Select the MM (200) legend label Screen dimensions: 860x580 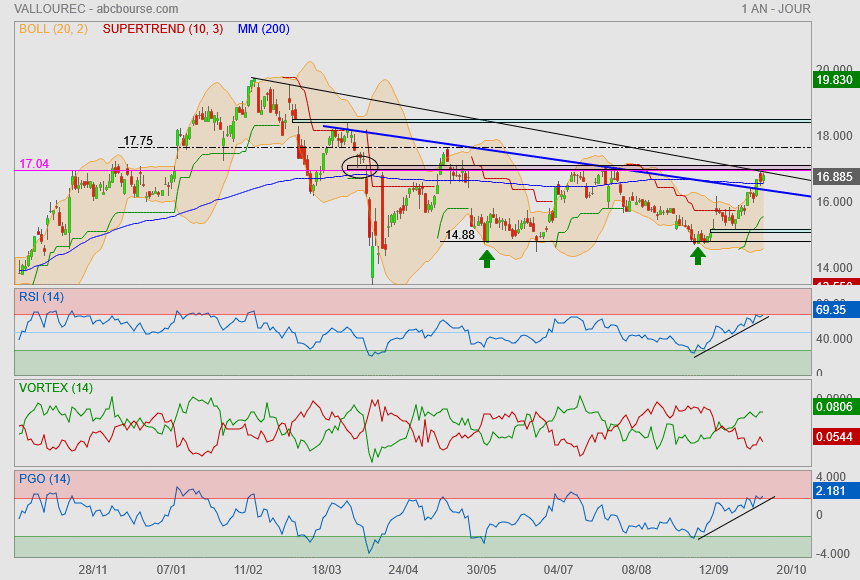pos(264,29)
